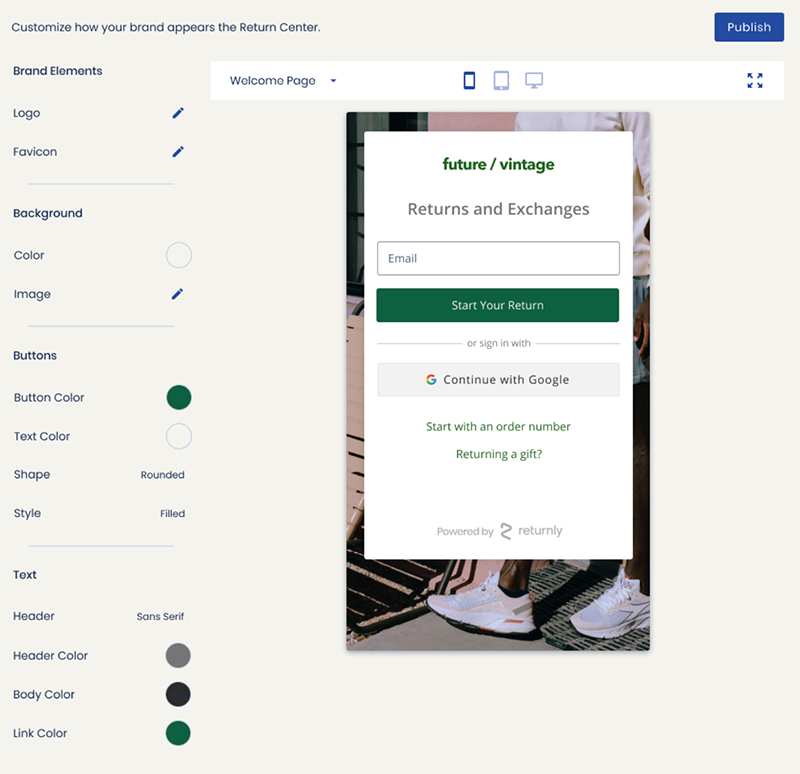
Task: Edit the Logo with the pencil icon
Action: [x=178, y=113]
